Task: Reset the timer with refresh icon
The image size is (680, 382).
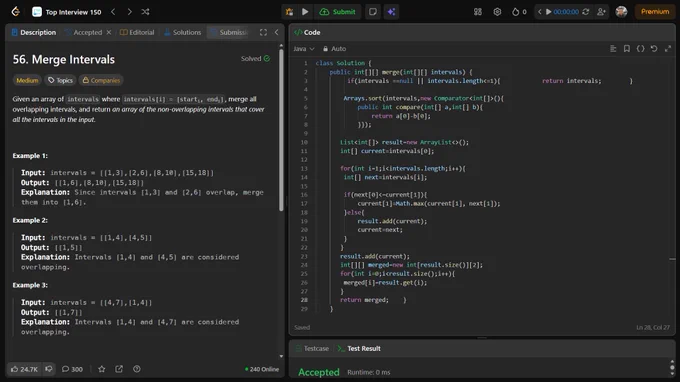Action: pos(585,12)
